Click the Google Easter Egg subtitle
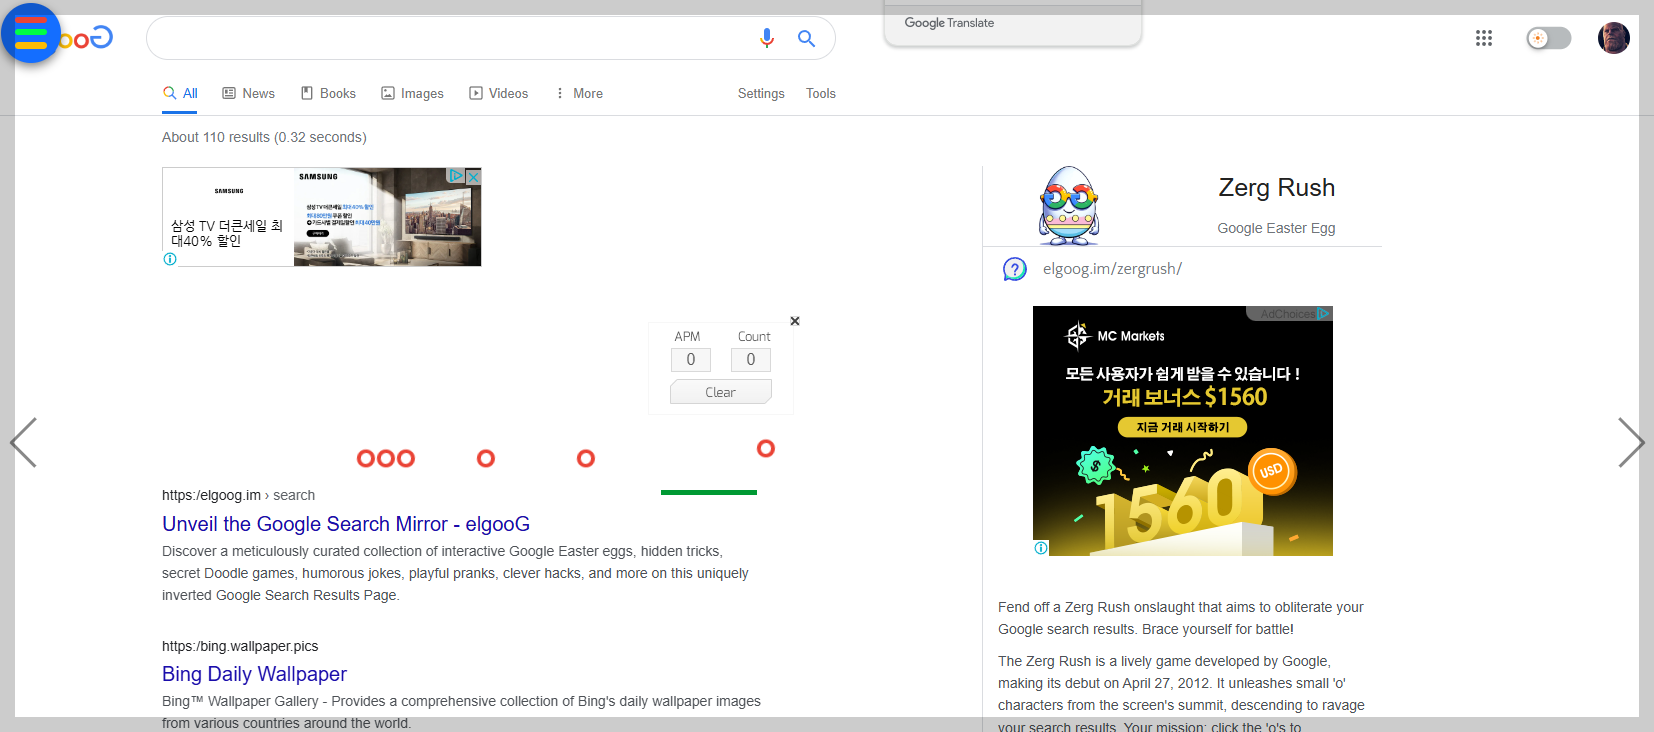The width and height of the screenshot is (1654, 732). 1276,228
